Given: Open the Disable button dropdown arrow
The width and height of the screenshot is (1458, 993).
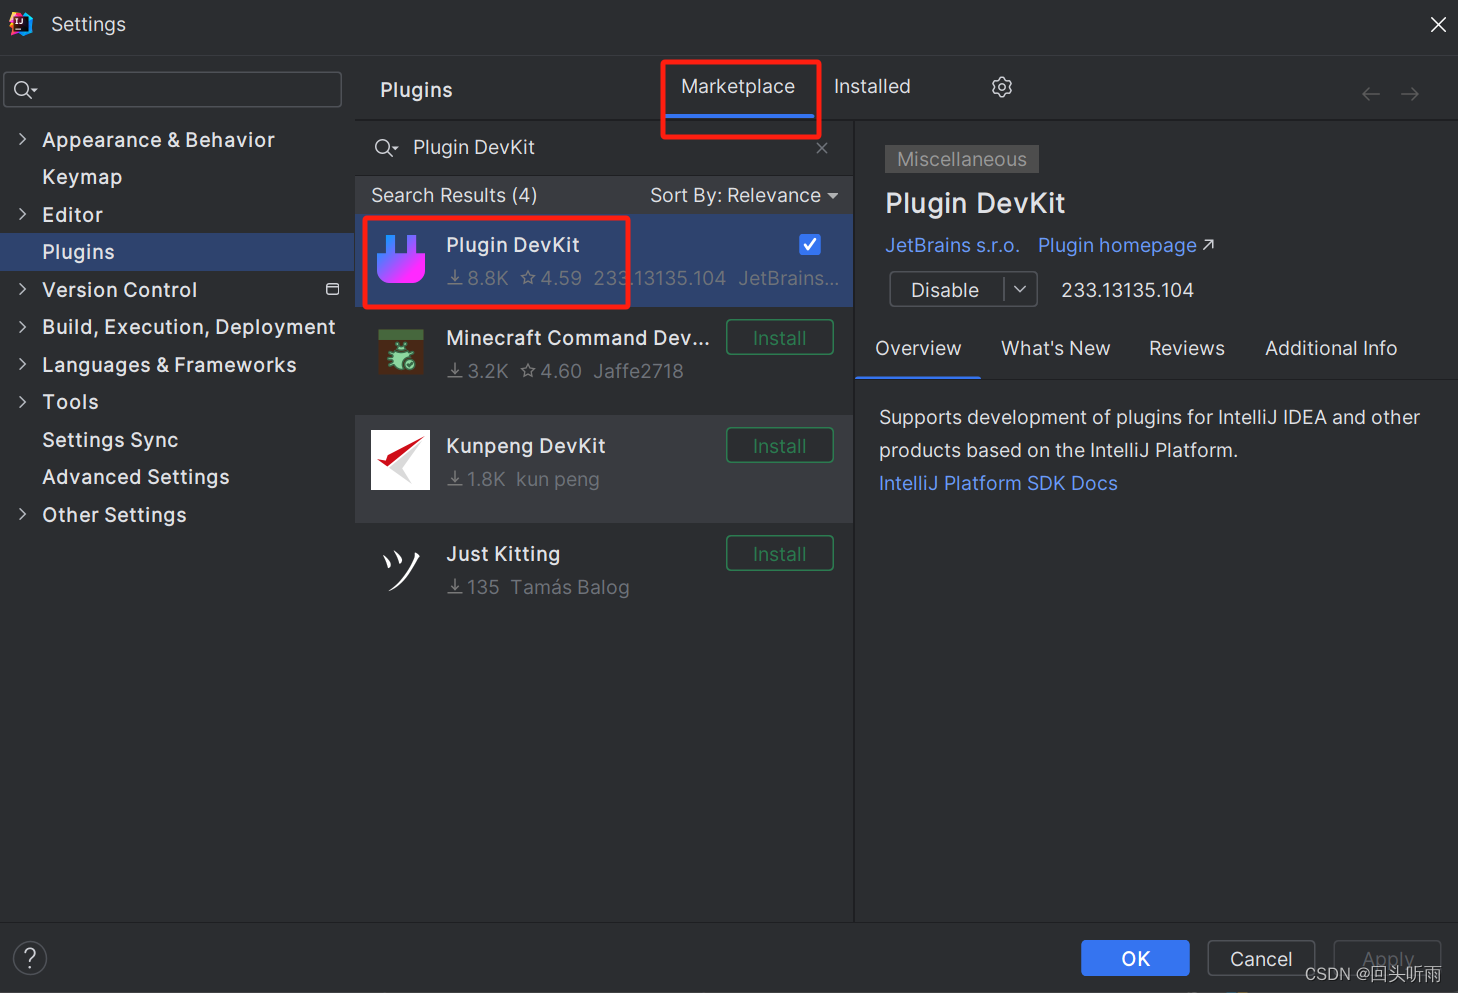Looking at the screenshot, I should click(1020, 289).
